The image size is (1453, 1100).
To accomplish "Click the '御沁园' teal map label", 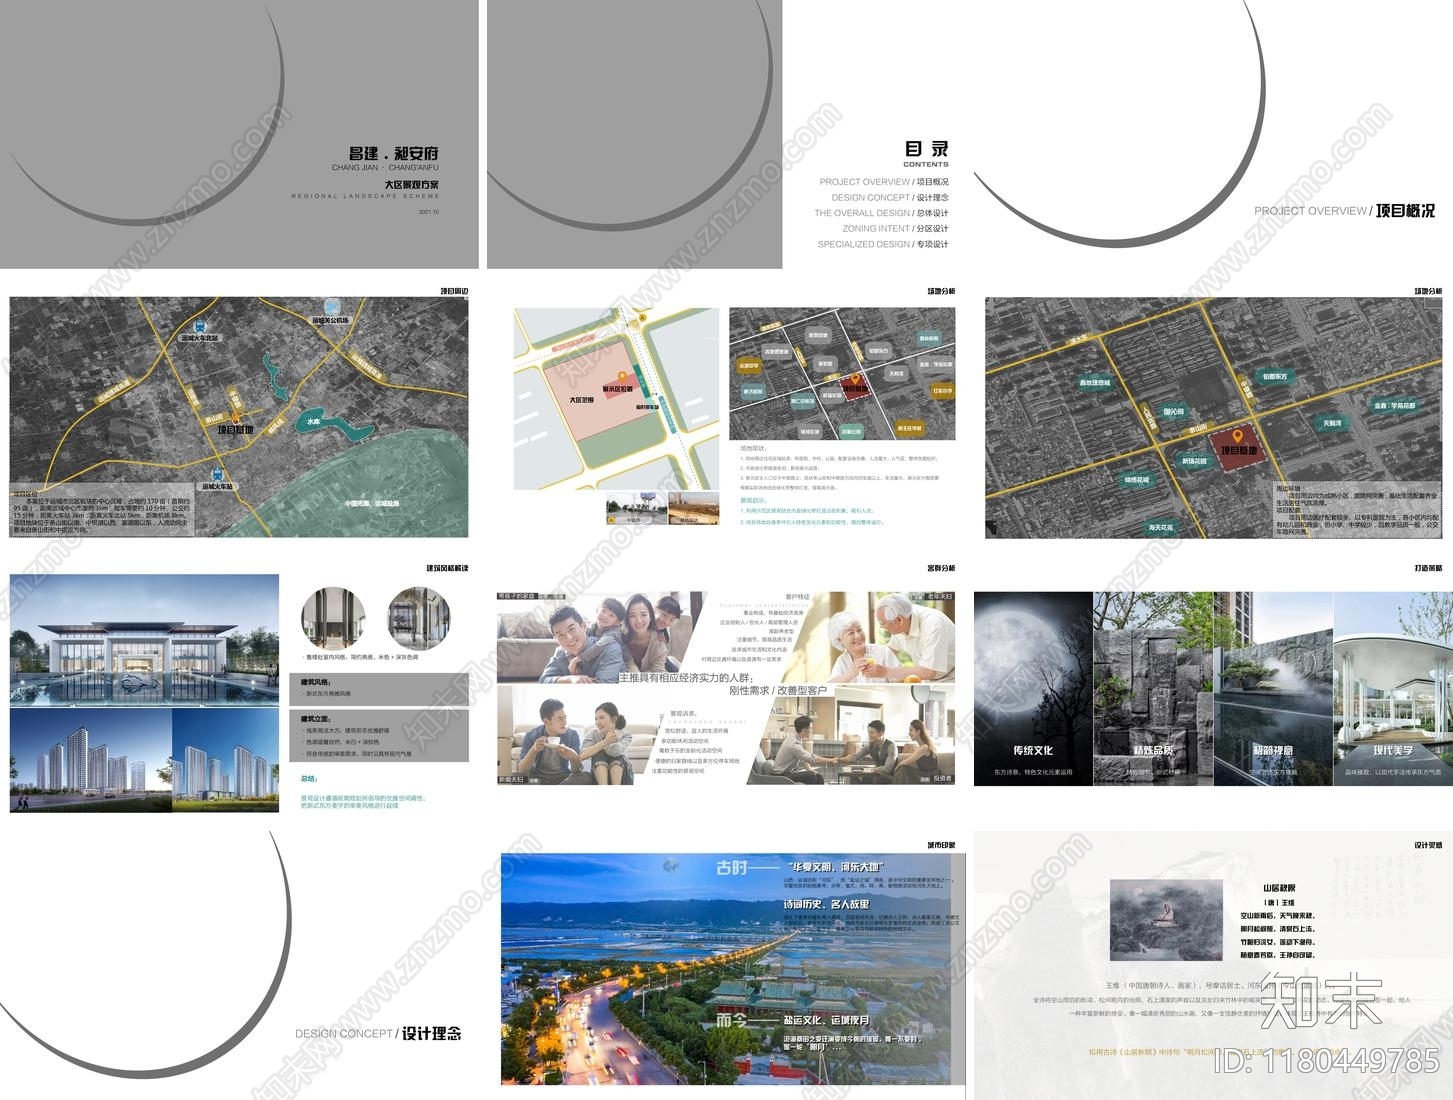I will 1173,412.
